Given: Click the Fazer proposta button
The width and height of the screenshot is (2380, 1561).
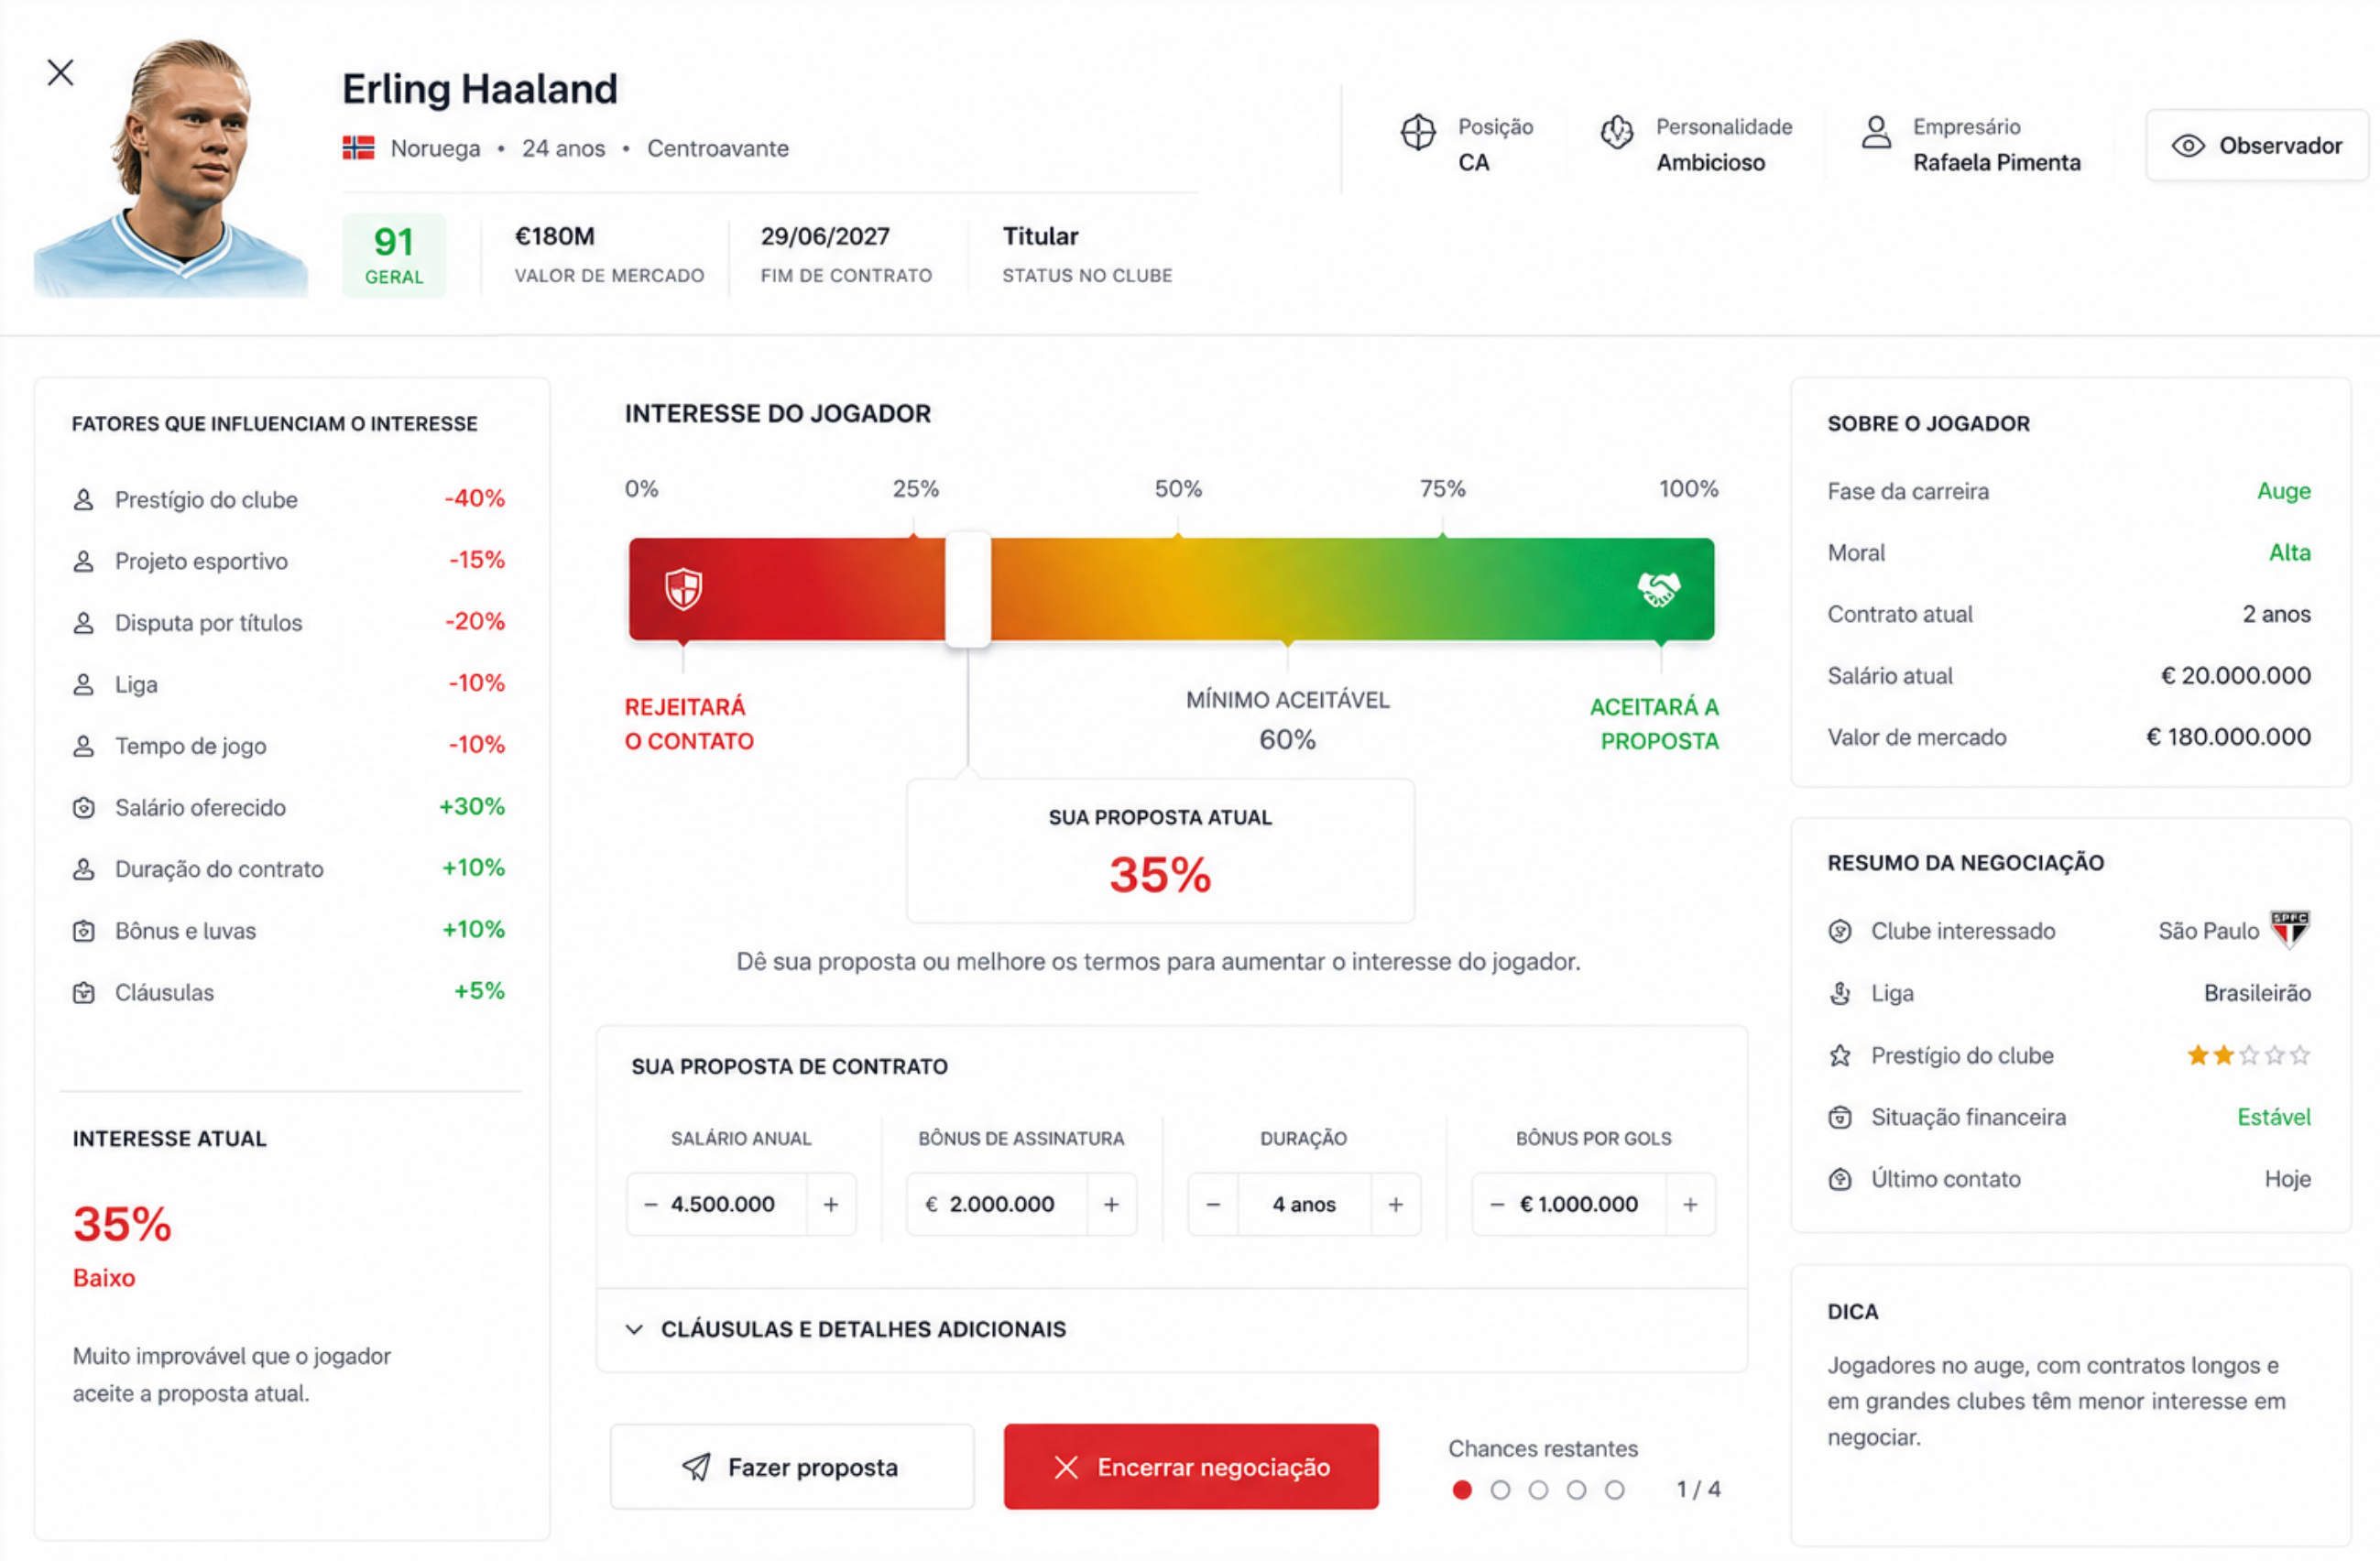Looking at the screenshot, I should tap(791, 1467).
